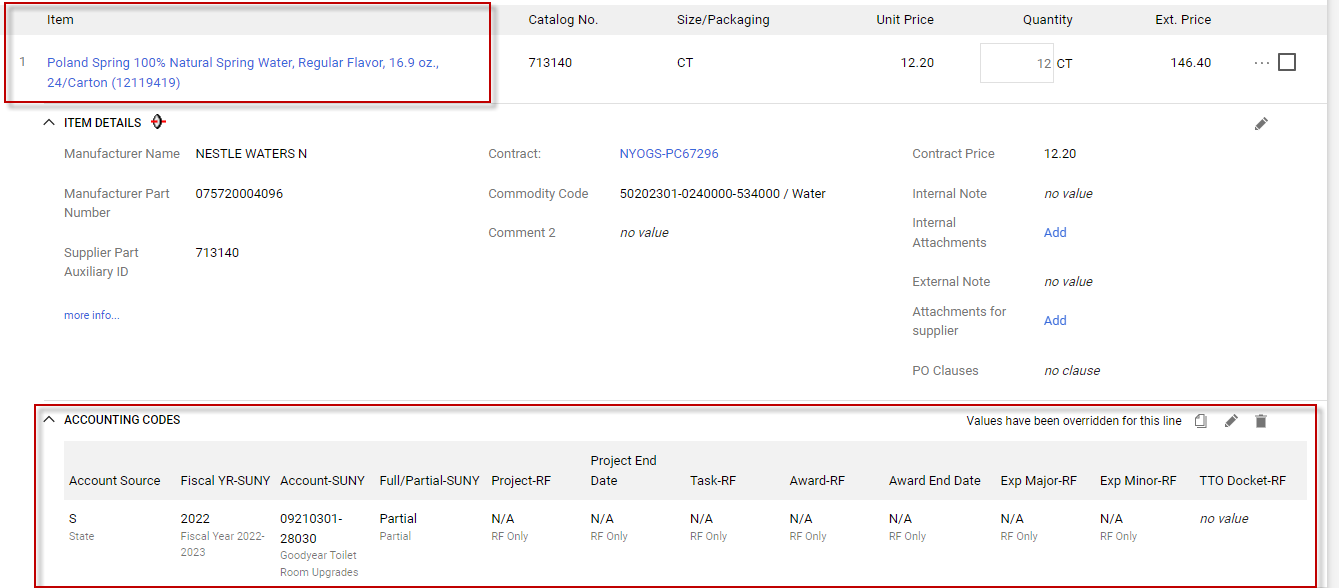Screen dimensions: 1339x588
Task: Delete accounting codes override using trash icon
Action: 1261,421
